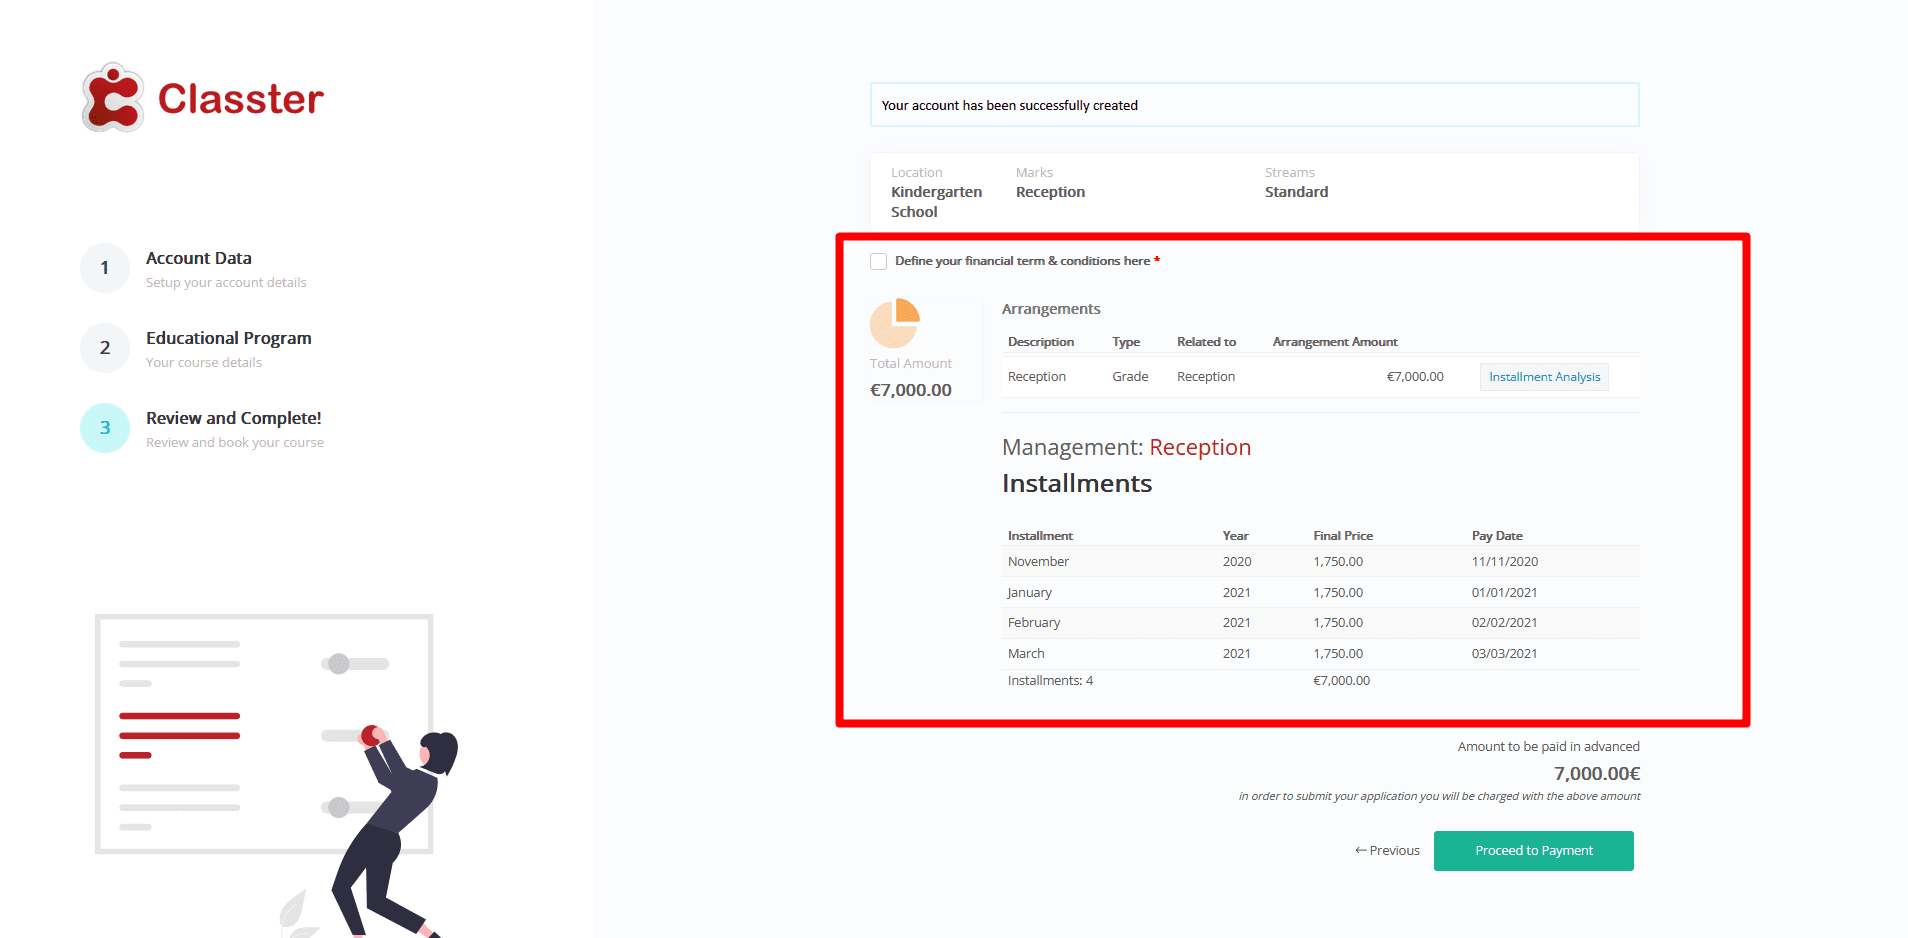Open the Installment Analysis button
The image size is (1908, 938).
tap(1544, 377)
